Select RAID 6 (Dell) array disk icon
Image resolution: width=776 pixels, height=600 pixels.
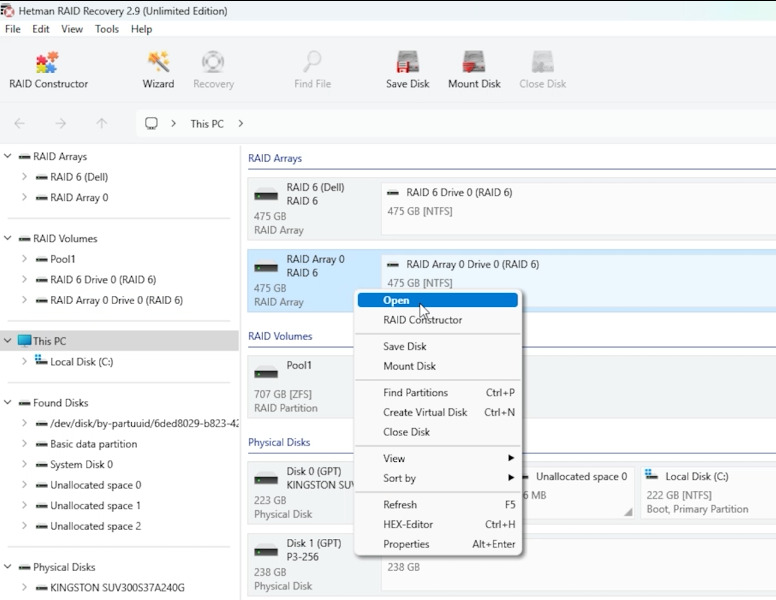click(x=266, y=196)
